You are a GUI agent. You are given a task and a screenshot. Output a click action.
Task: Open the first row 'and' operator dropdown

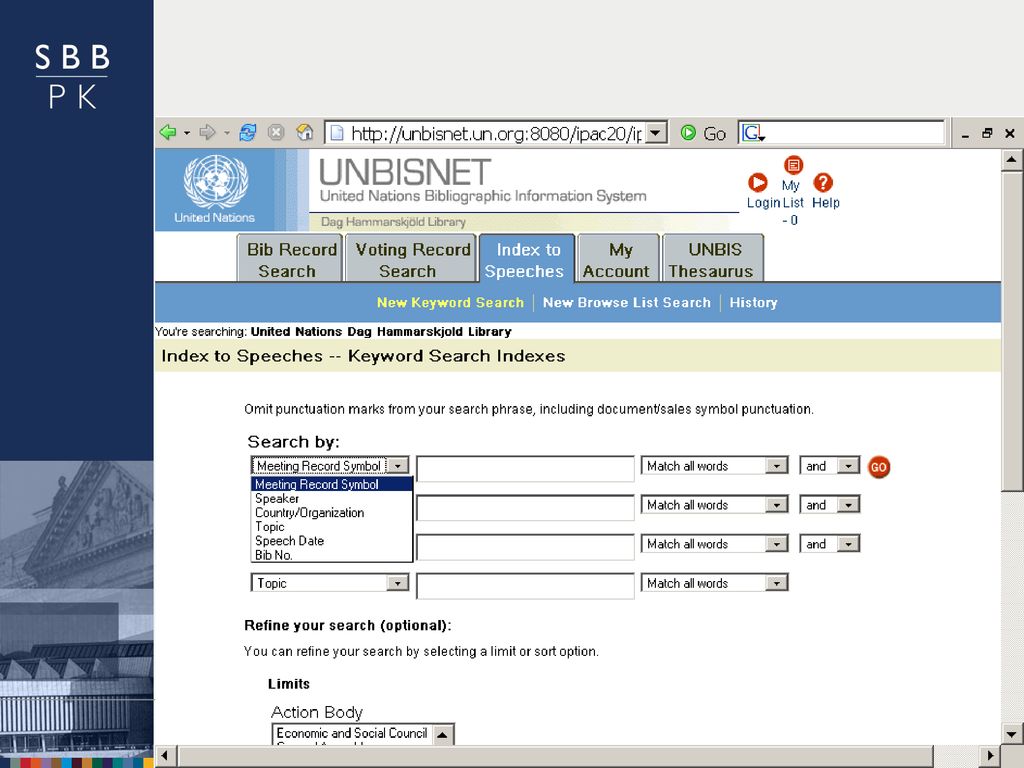848,466
